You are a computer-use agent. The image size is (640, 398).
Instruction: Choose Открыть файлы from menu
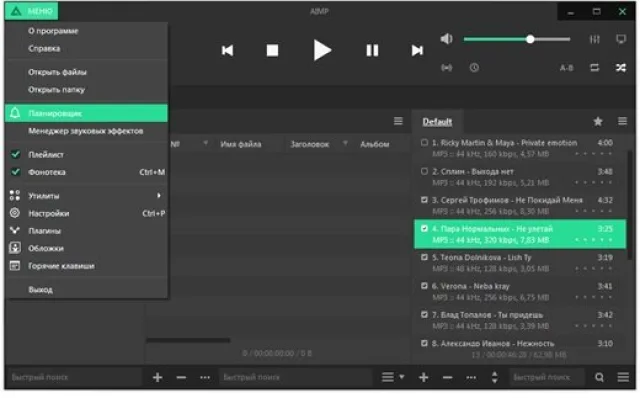86,72
